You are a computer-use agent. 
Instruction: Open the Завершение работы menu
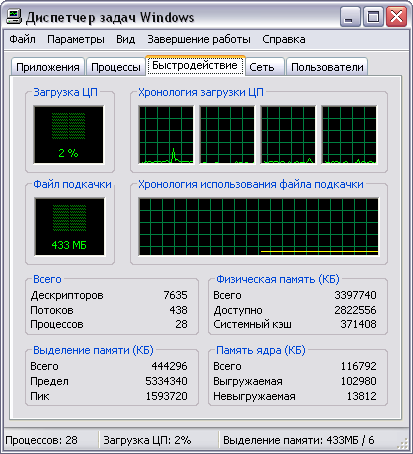click(199, 39)
